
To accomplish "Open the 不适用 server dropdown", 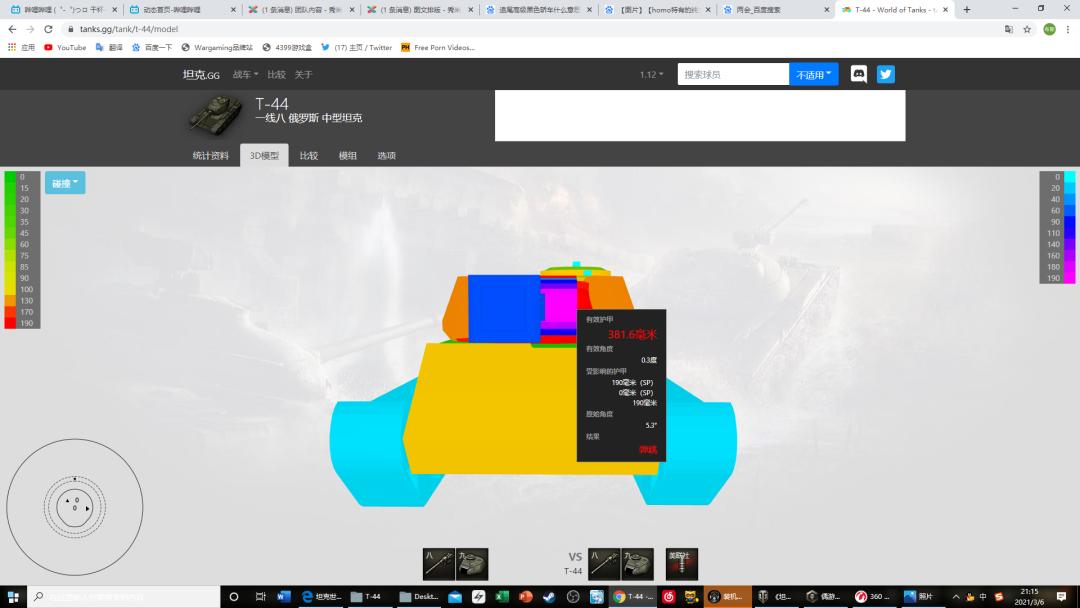I will (x=813, y=74).
